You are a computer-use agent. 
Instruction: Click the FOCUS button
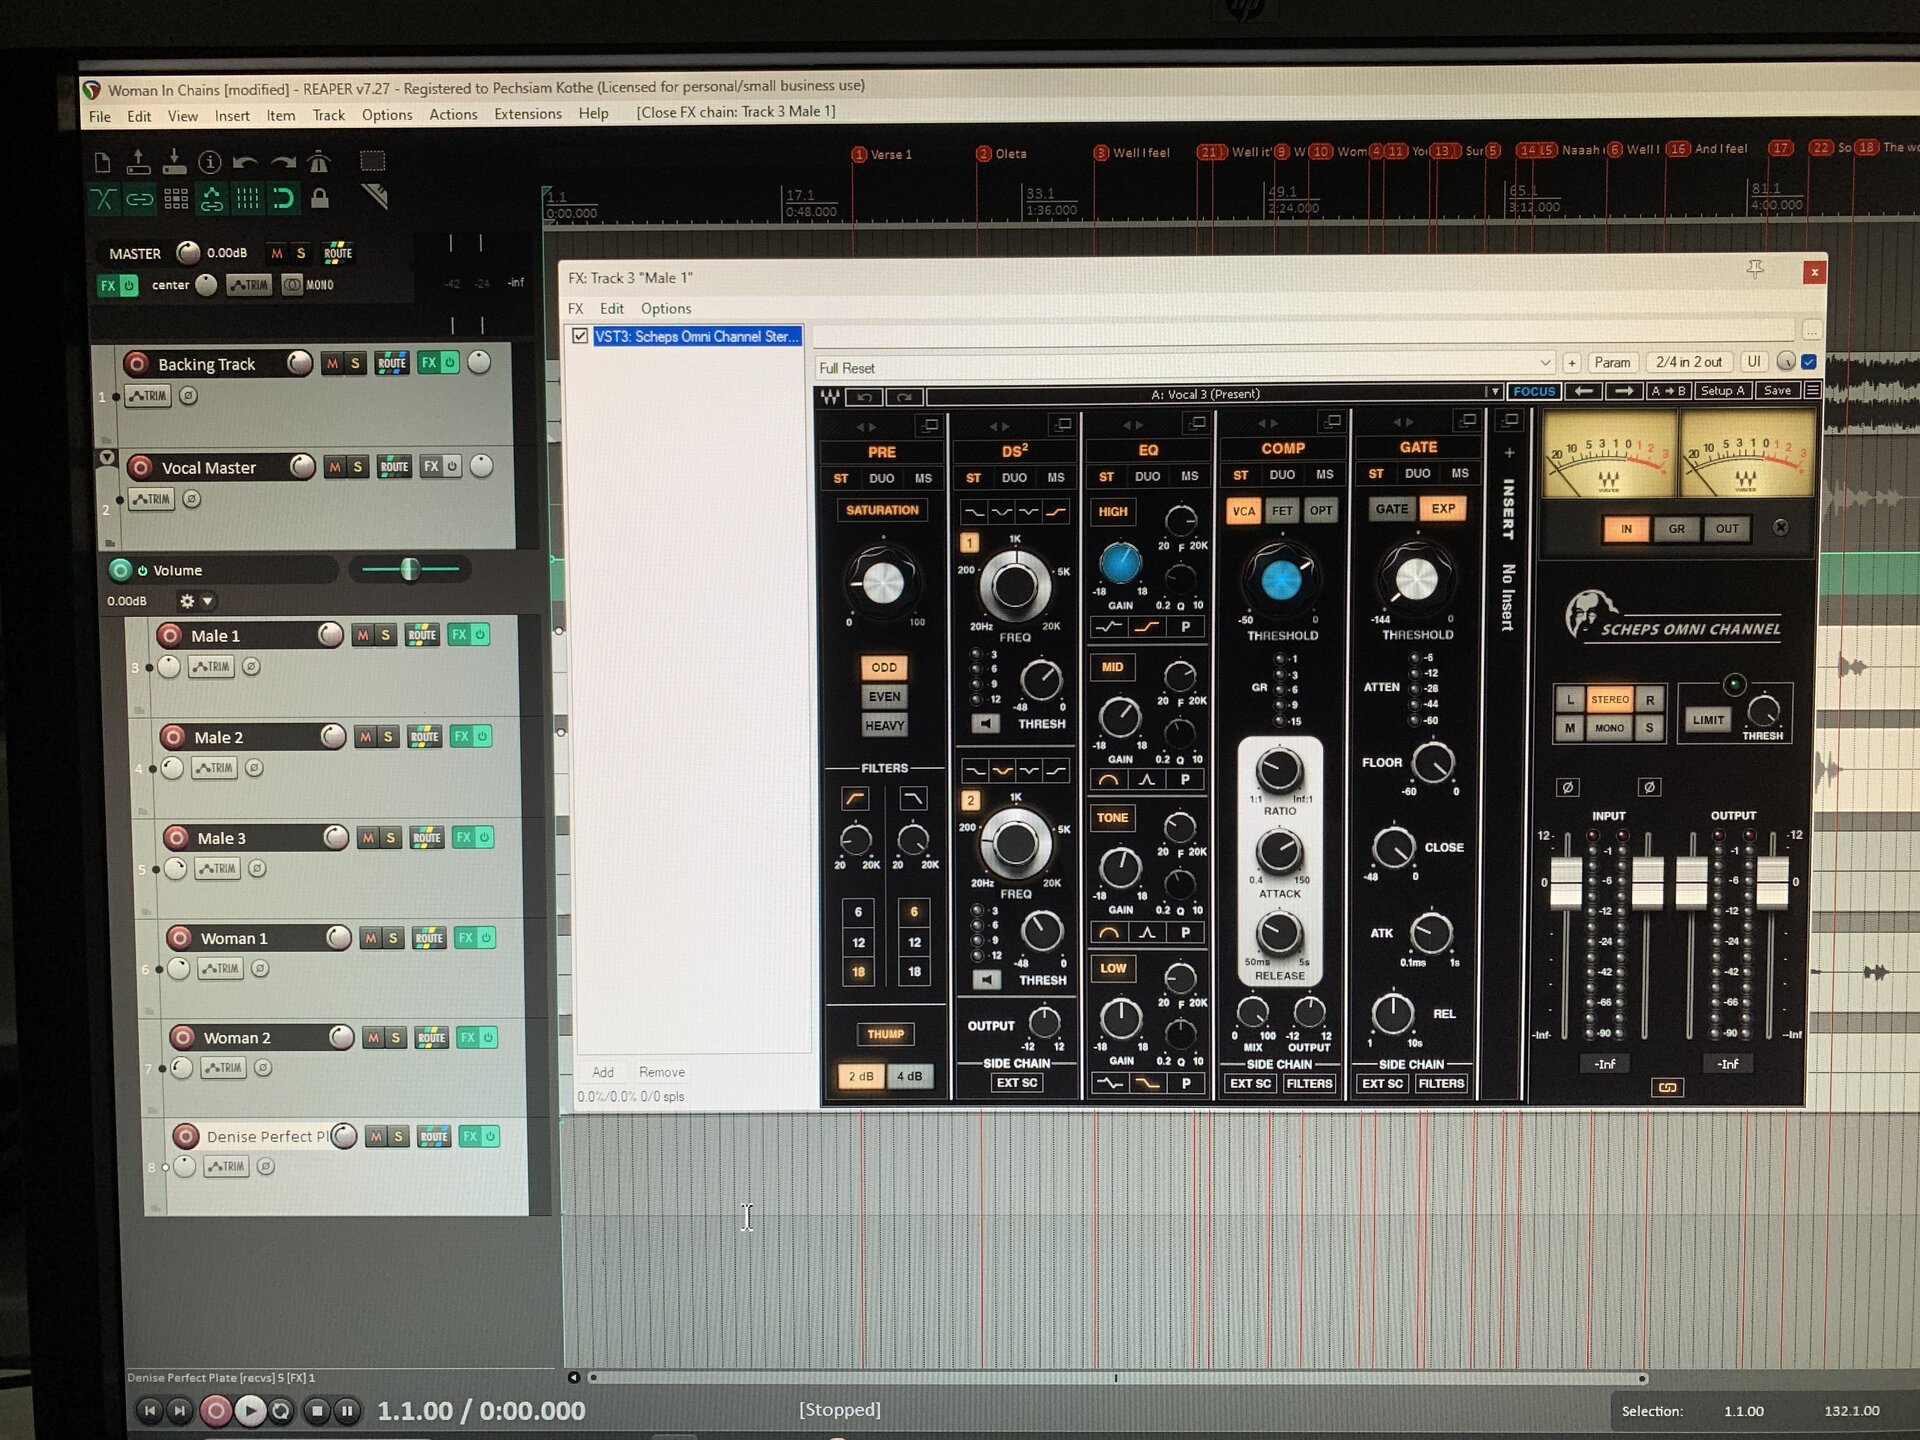coord(1534,392)
